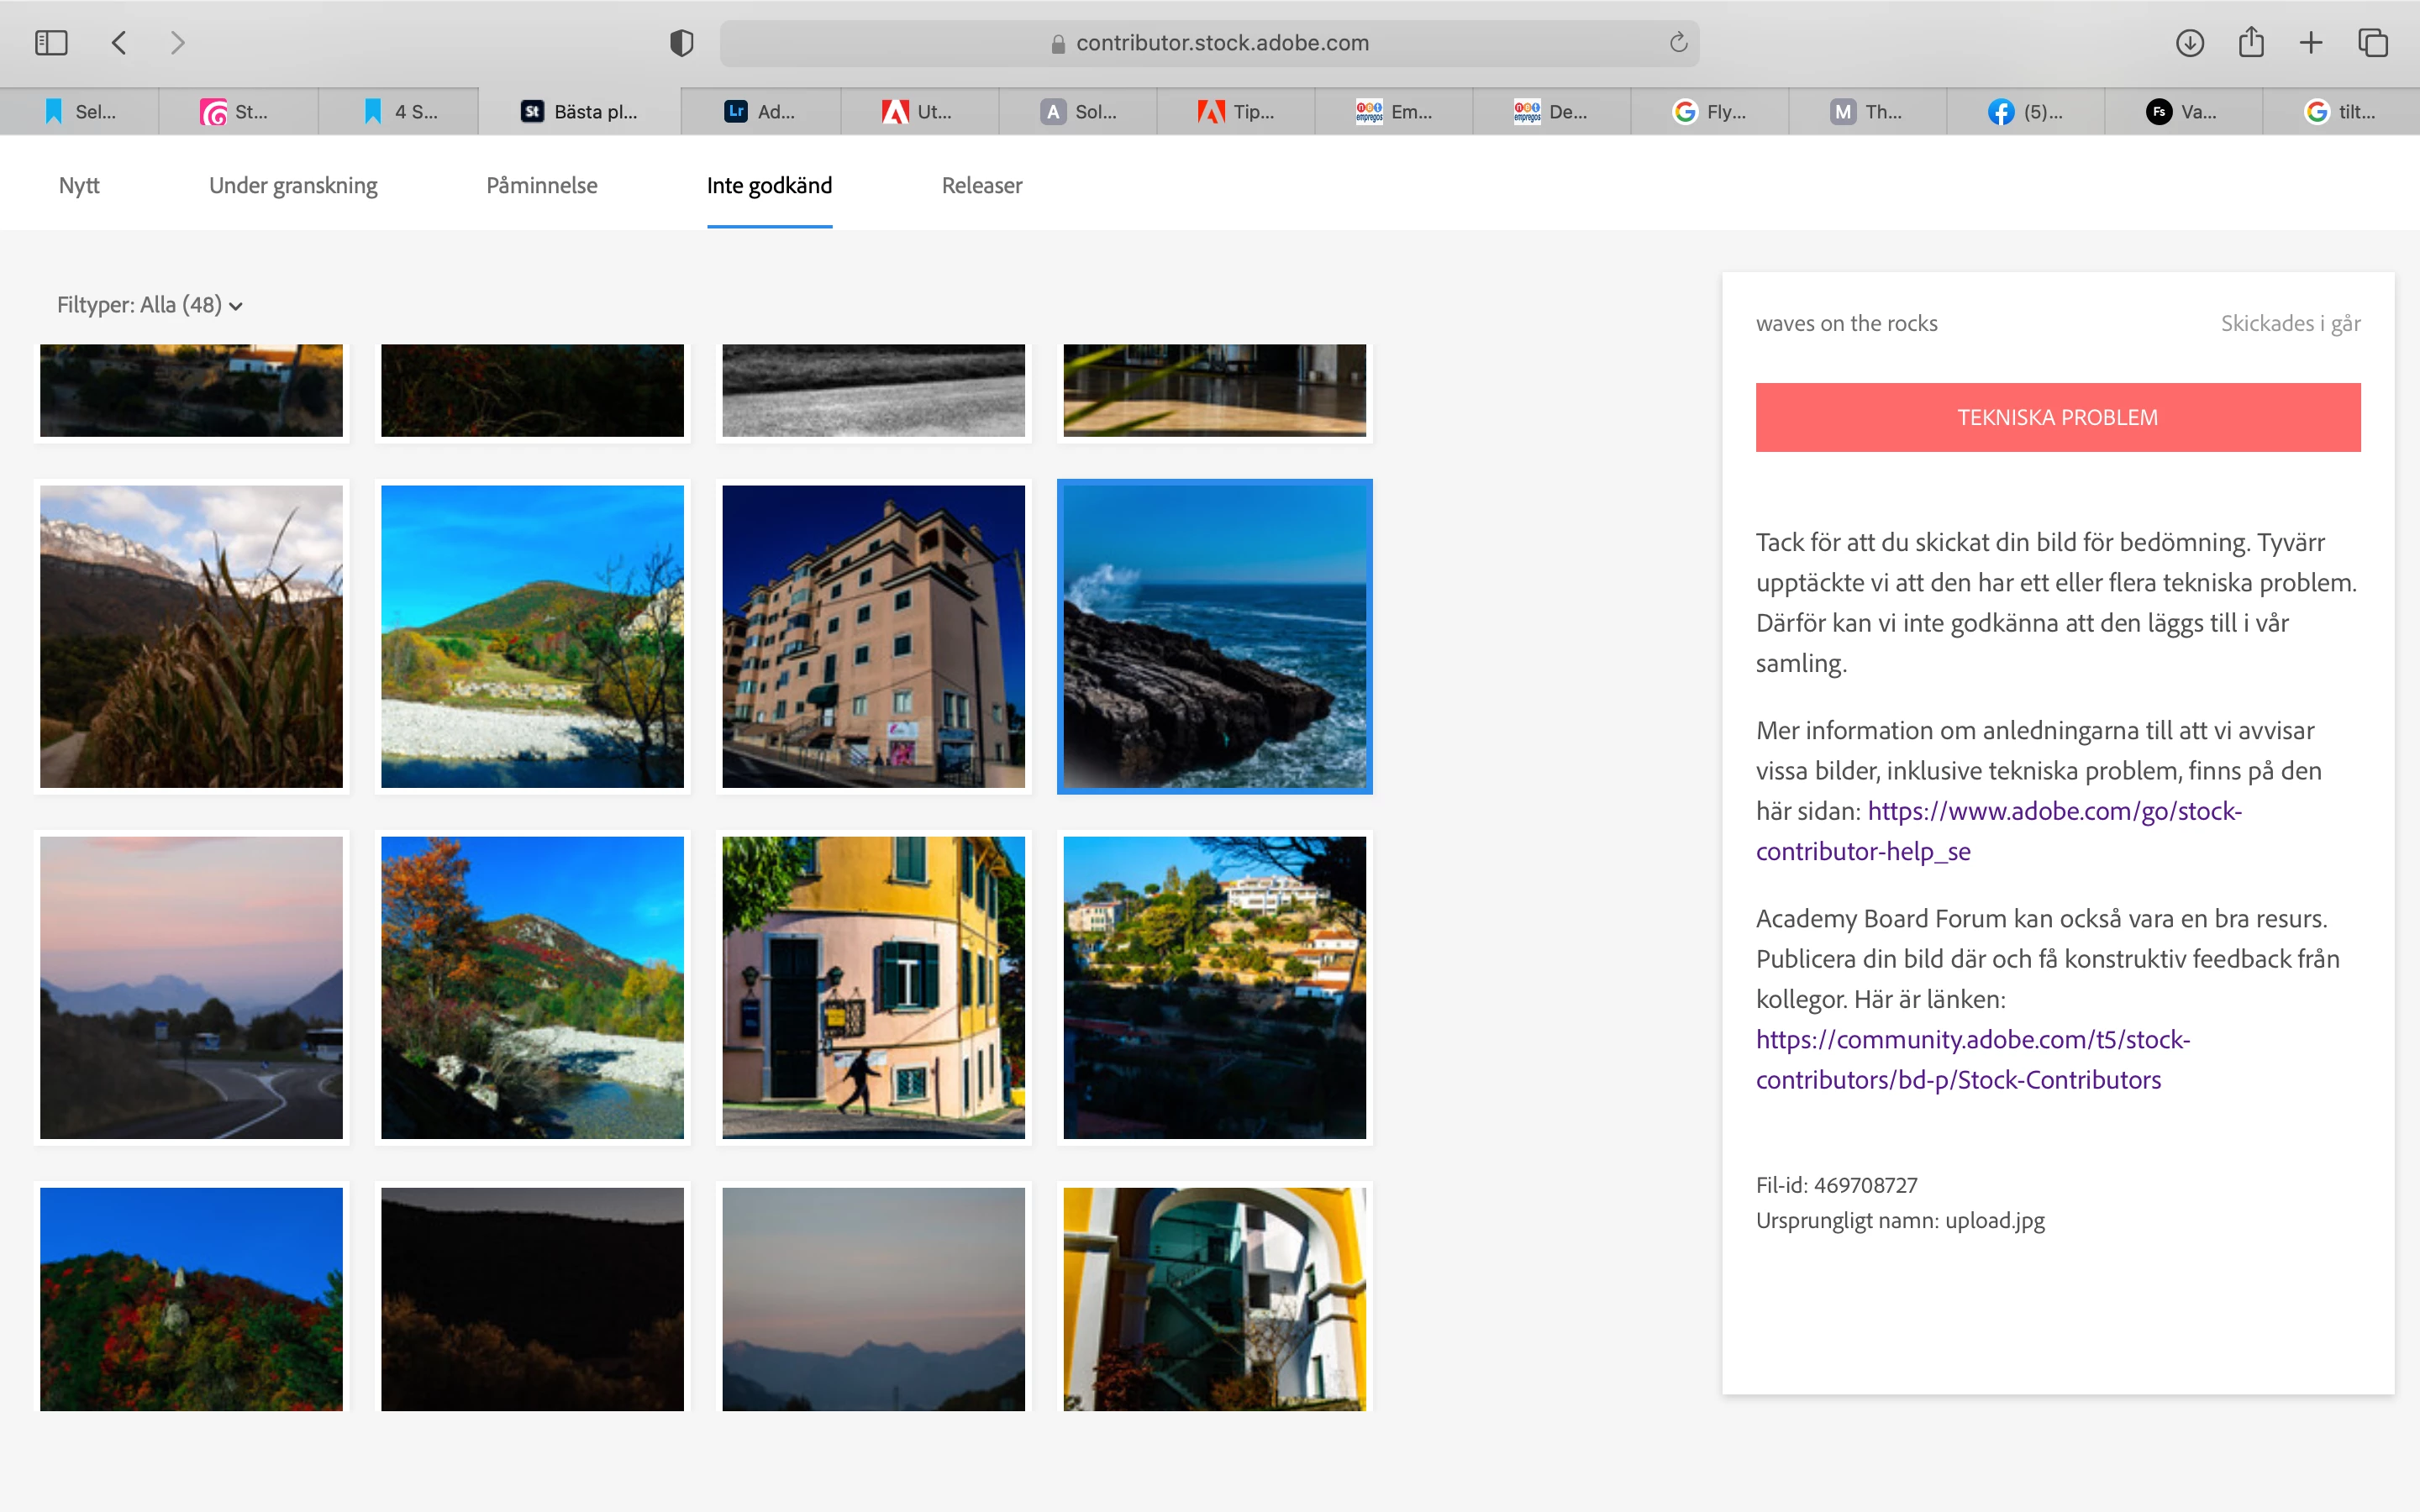Open the community.adobe.com Stock-Contributors link

point(1972,1040)
